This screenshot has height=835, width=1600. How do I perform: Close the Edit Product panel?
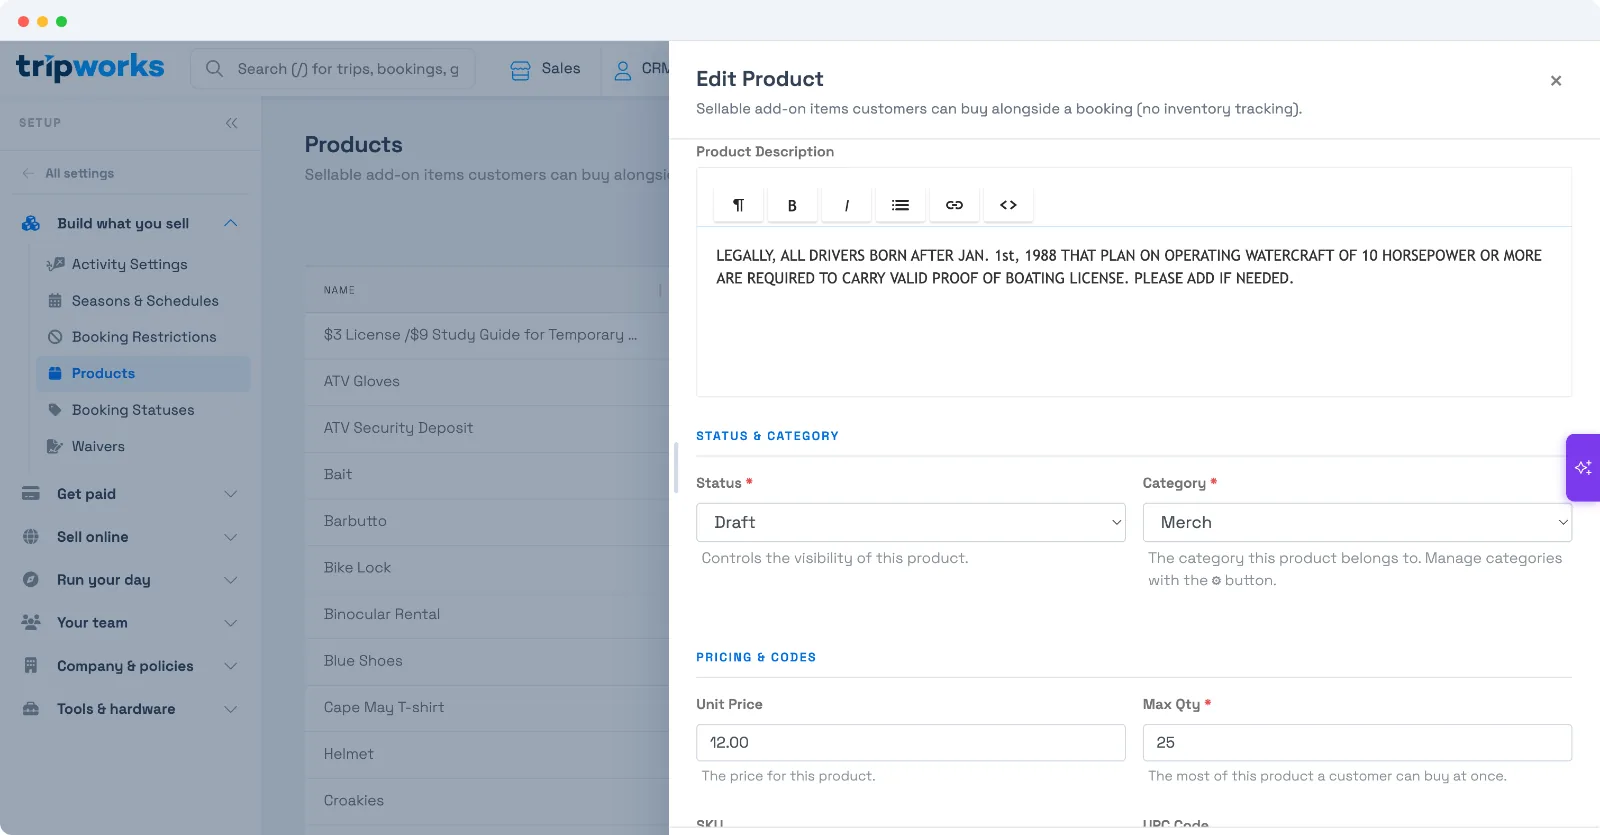pos(1556,81)
